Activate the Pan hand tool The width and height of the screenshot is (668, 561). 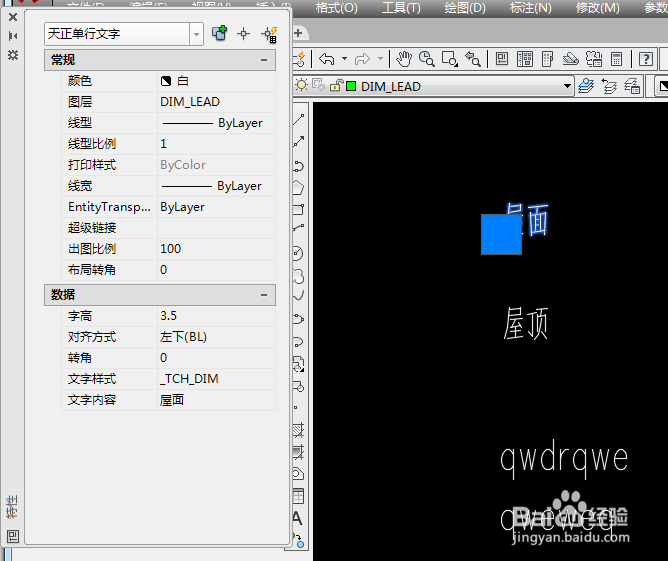click(403, 59)
